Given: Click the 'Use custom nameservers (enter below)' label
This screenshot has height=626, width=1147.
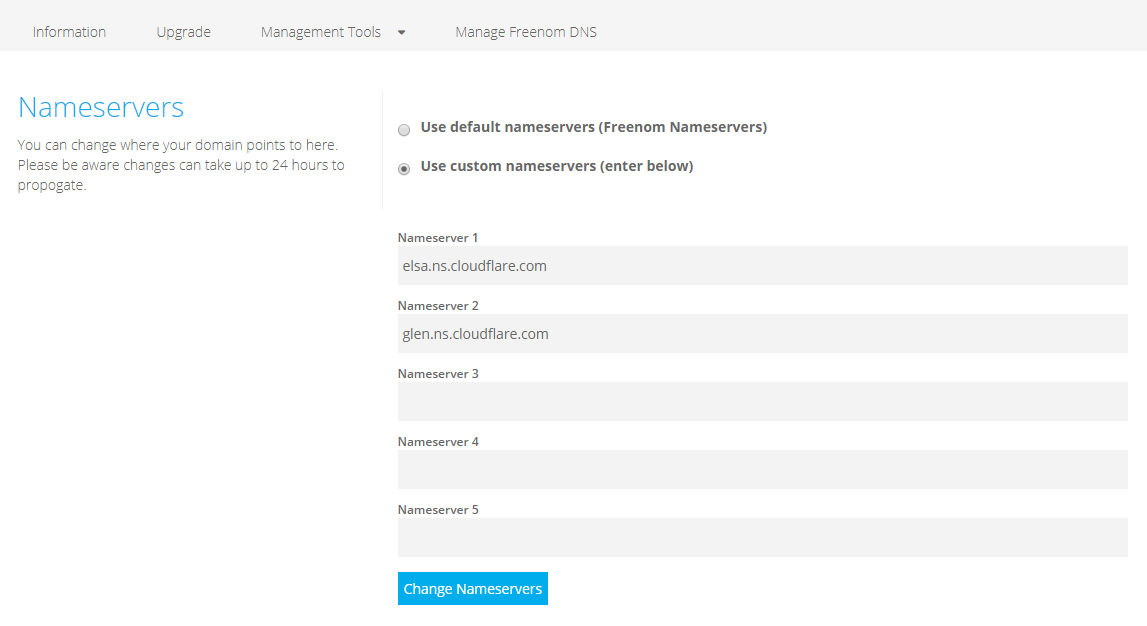Looking at the screenshot, I should pyautogui.click(x=557, y=166).
